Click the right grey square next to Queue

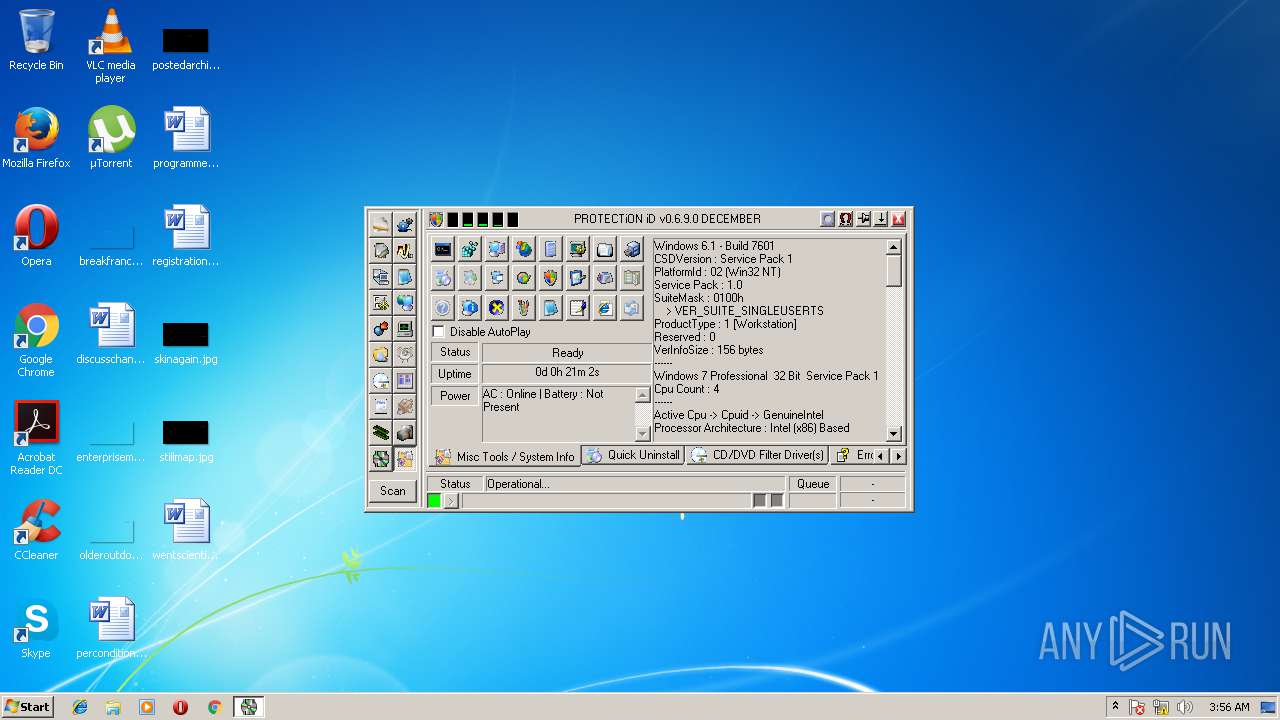point(777,501)
